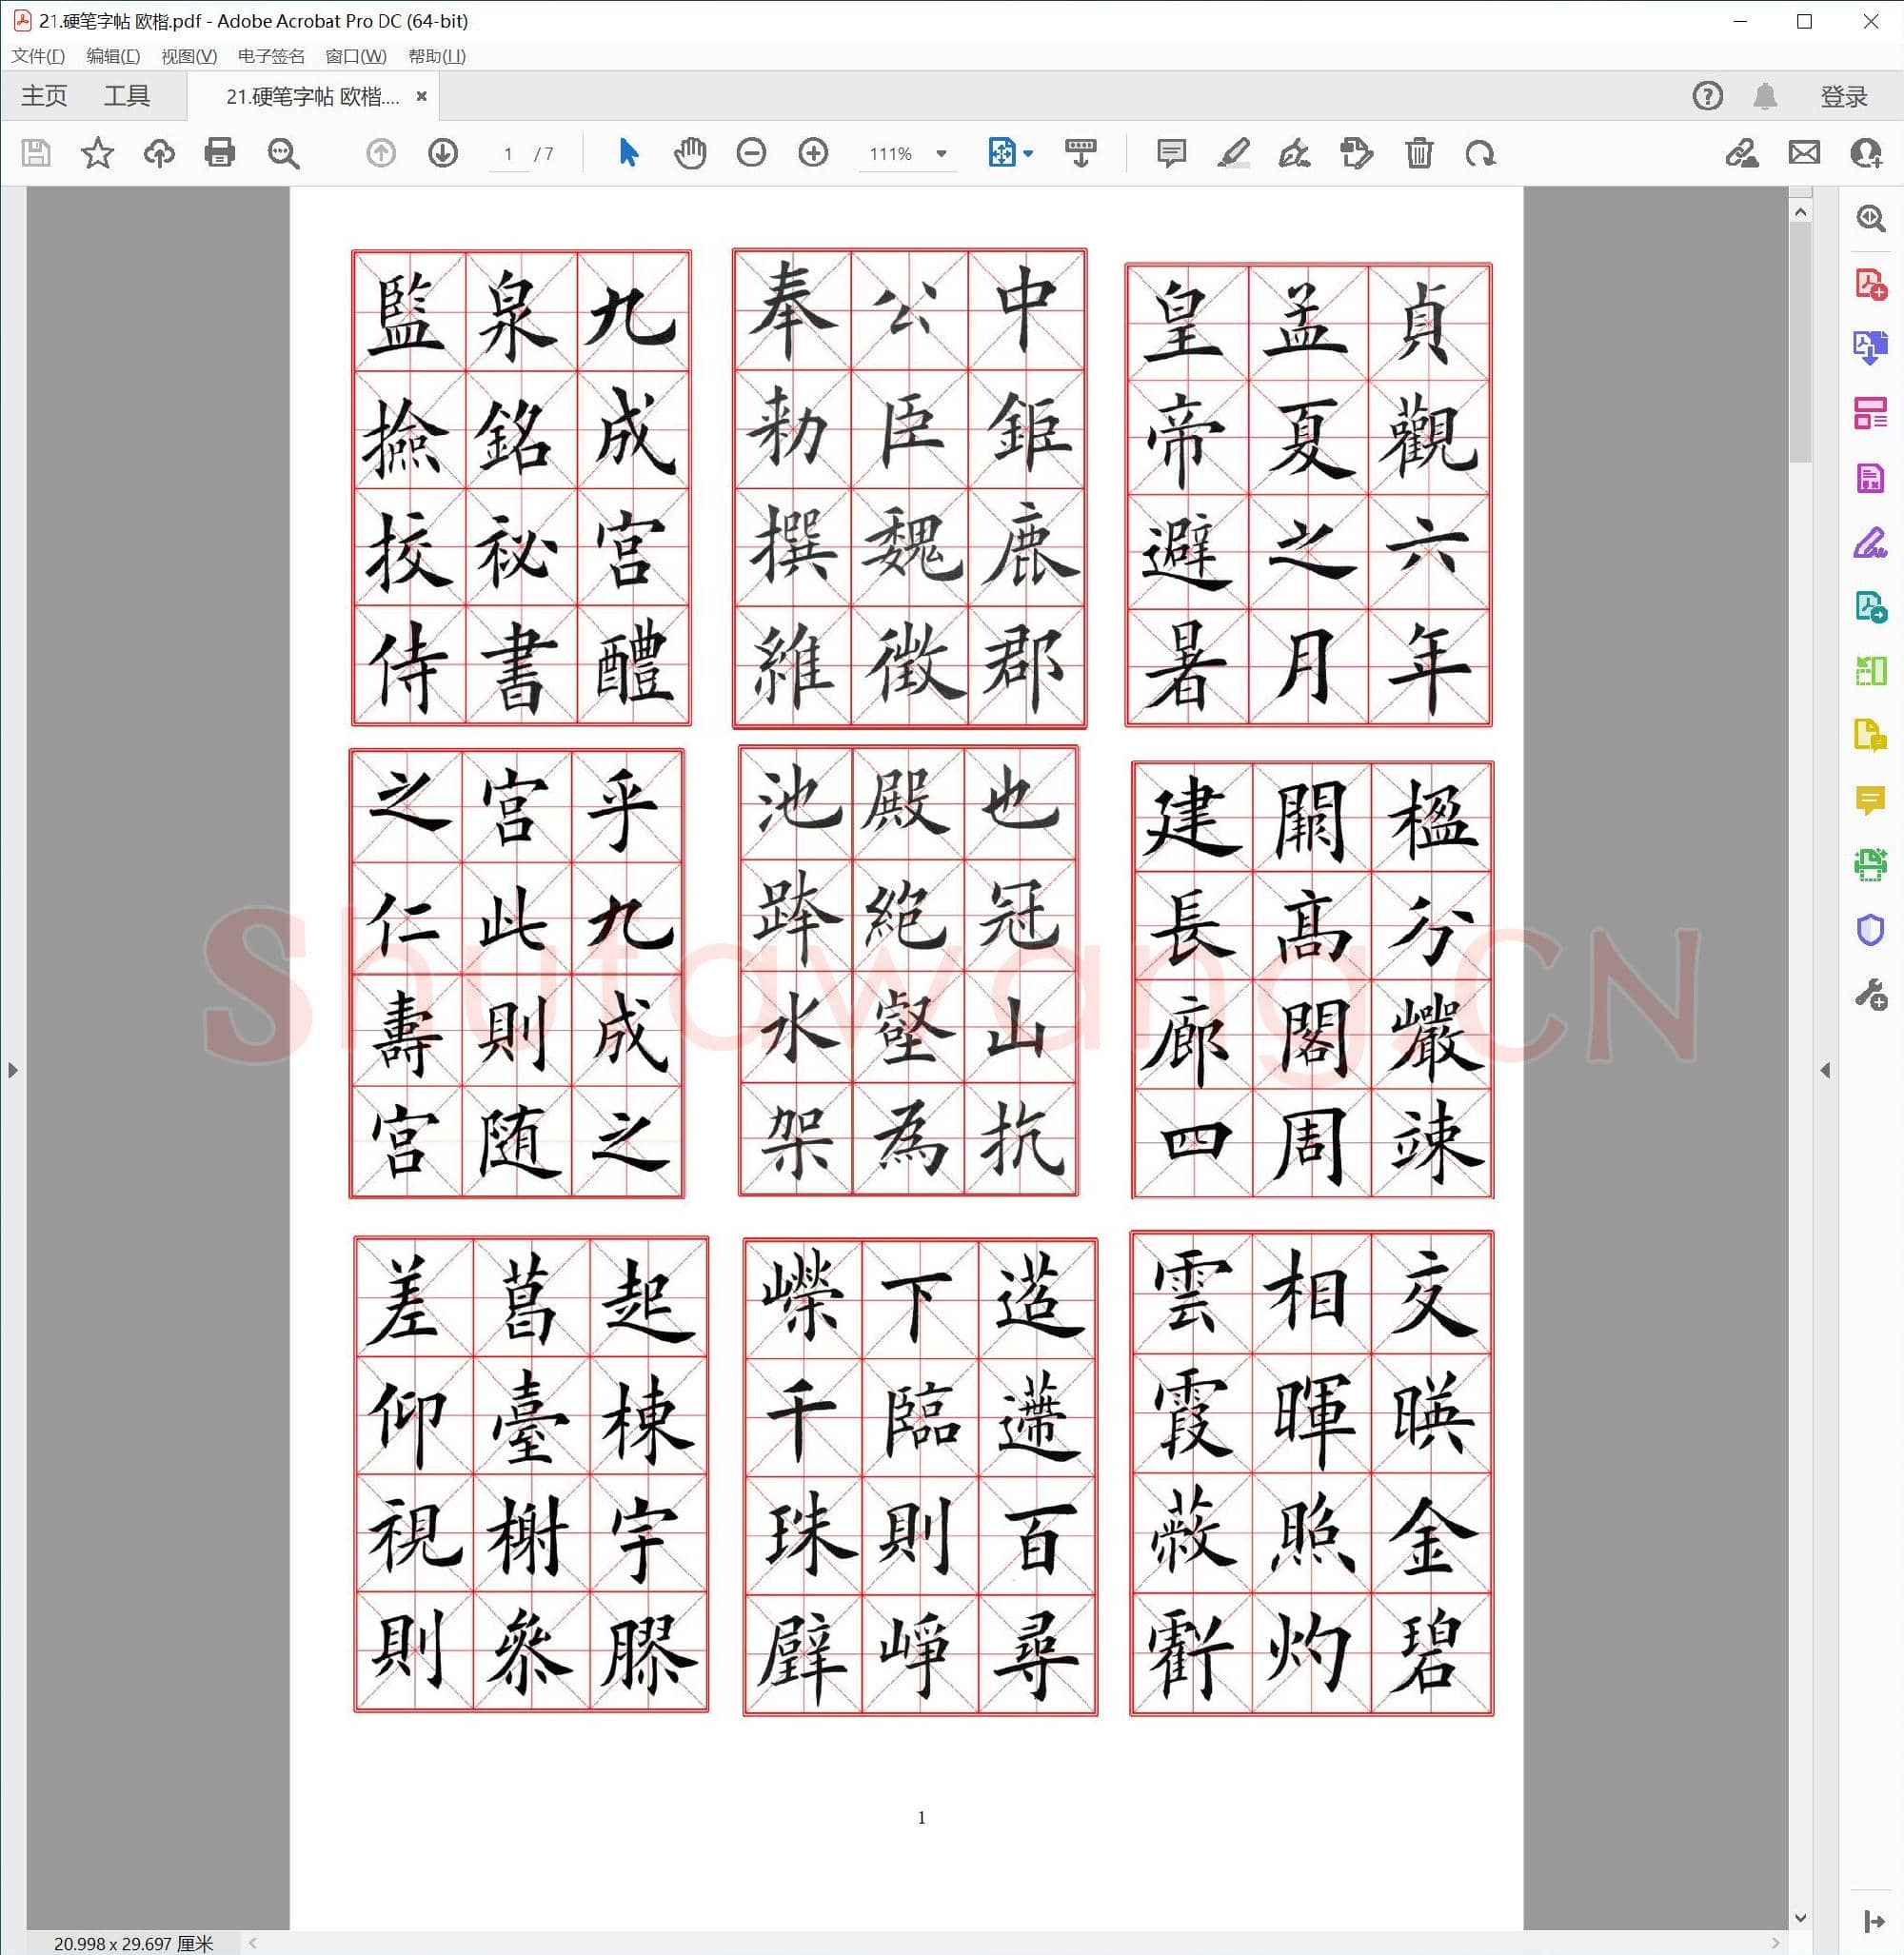The height and width of the screenshot is (1955, 1904).
Task: Click the Zoom In icon
Action: (814, 154)
